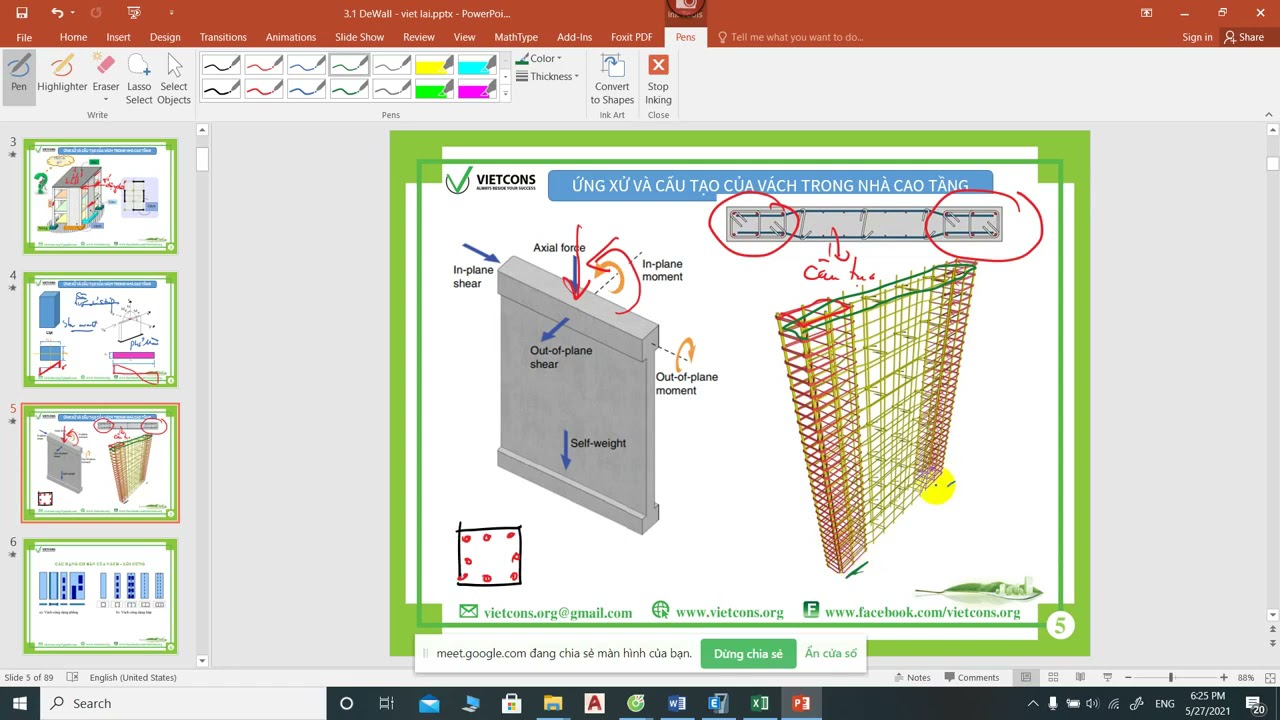The height and width of the screenshot is (720, 1280).
Task: Adjust the zoom slider handle
Action: [1170, 677]
